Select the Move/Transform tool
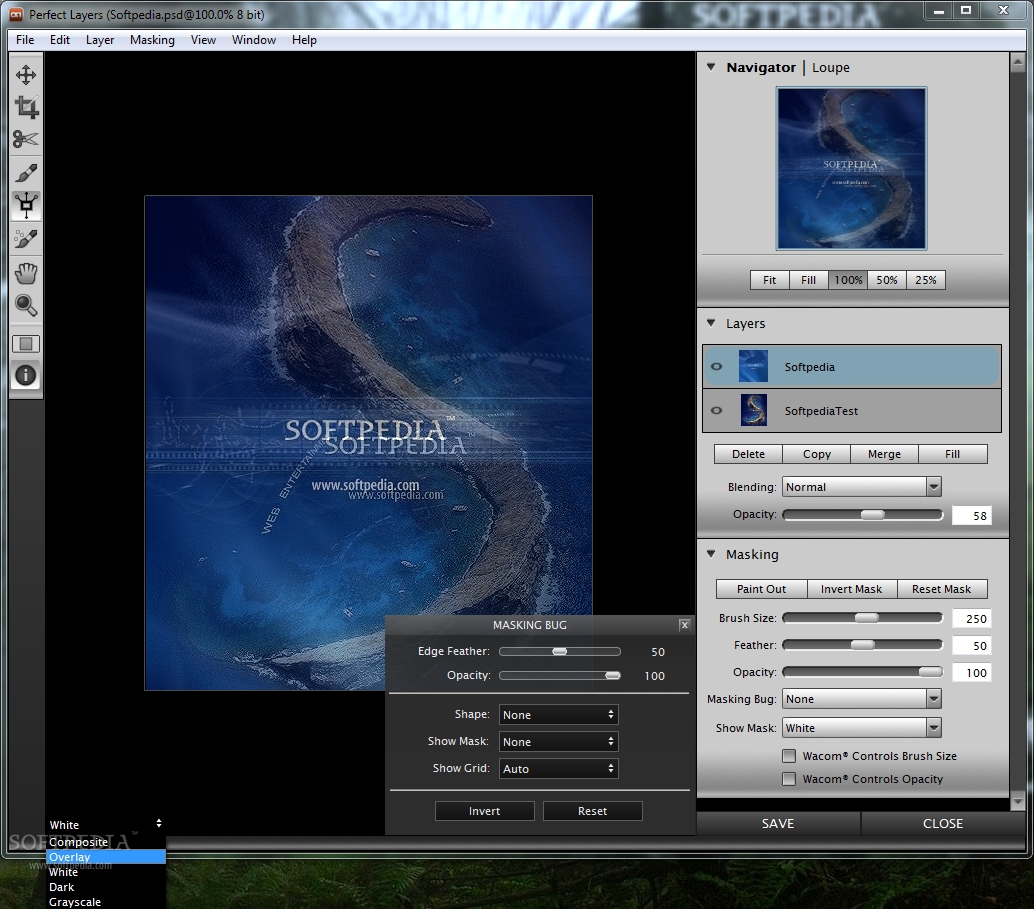 [x=26, y=75]
